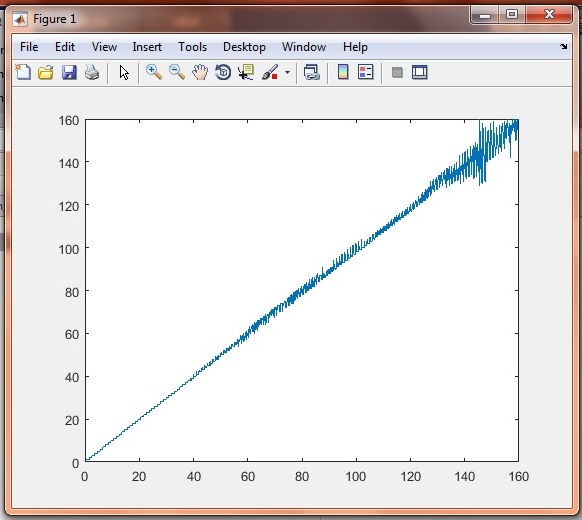Open a file with the folder icon

pos(46,72)
